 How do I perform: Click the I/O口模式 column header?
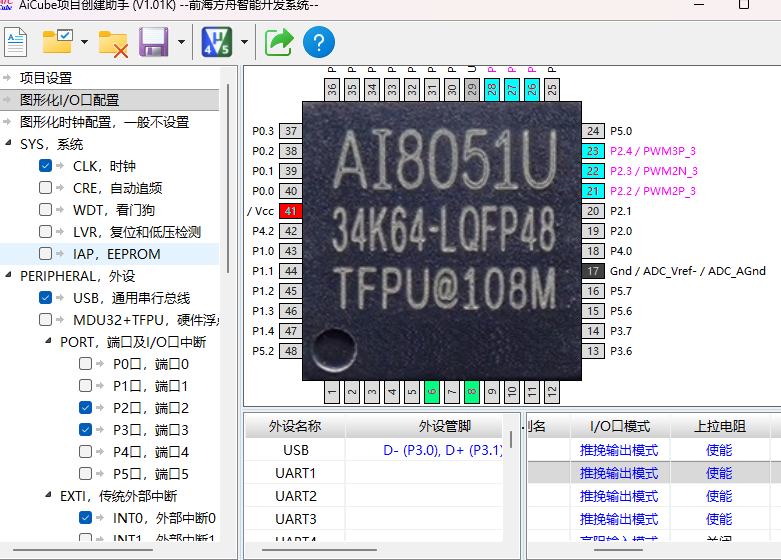(620, 426)
